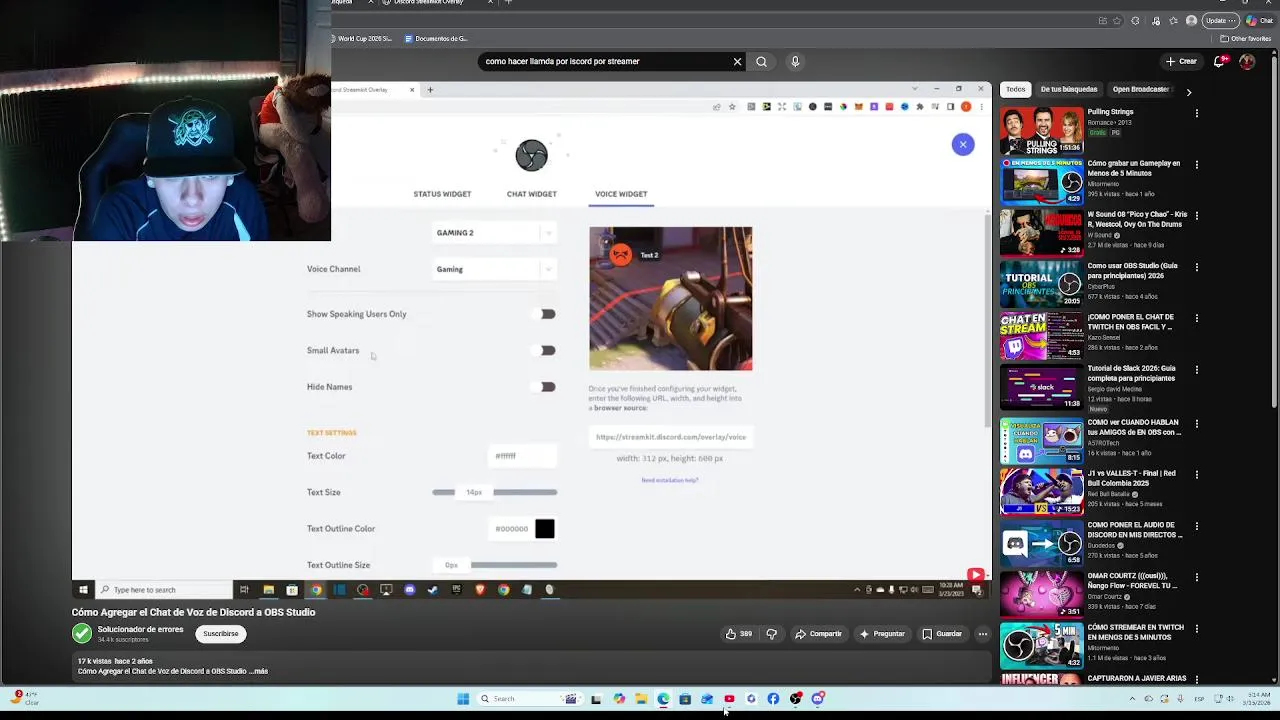
Task: Switch to the CHAT WIDGET tab
Action: [531, 194]
